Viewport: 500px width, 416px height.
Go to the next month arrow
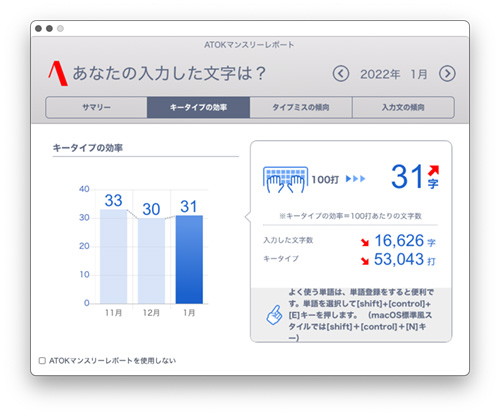pyautogui.click(x=447, y=74)
